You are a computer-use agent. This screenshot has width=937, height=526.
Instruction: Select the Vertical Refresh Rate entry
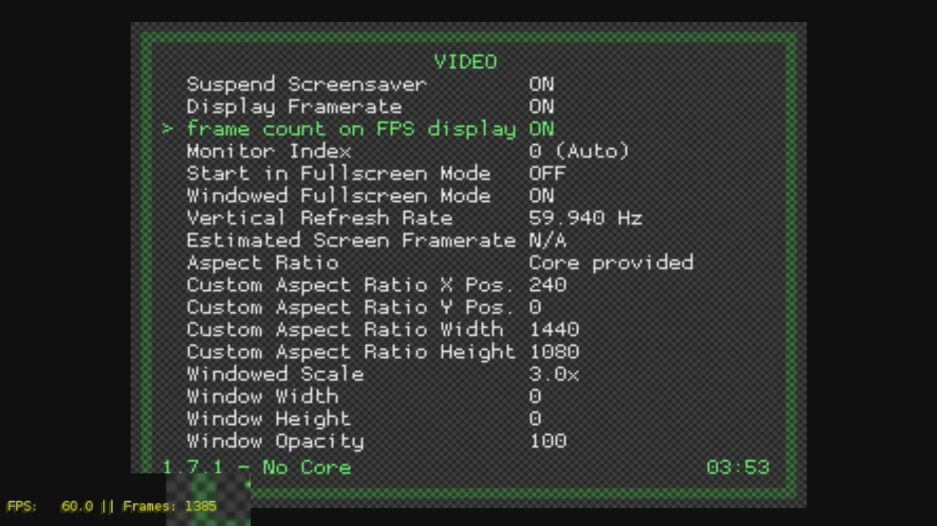[x=319, y=218]
